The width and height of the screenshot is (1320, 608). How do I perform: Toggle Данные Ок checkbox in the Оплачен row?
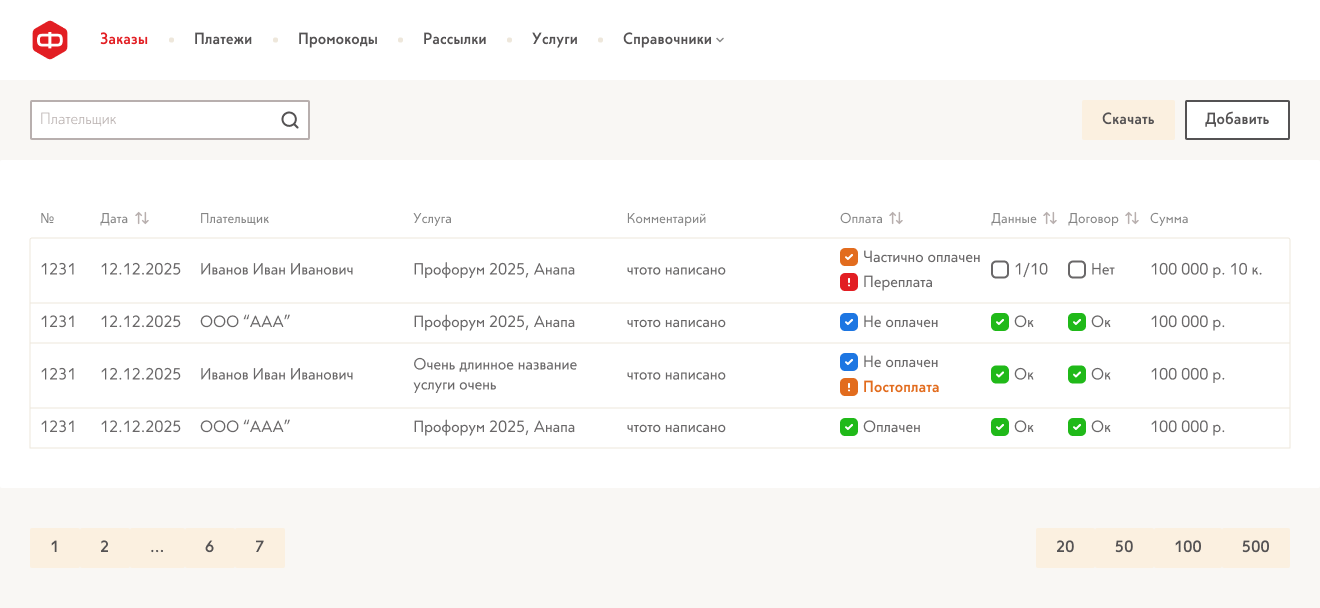tap(1000, 427)
